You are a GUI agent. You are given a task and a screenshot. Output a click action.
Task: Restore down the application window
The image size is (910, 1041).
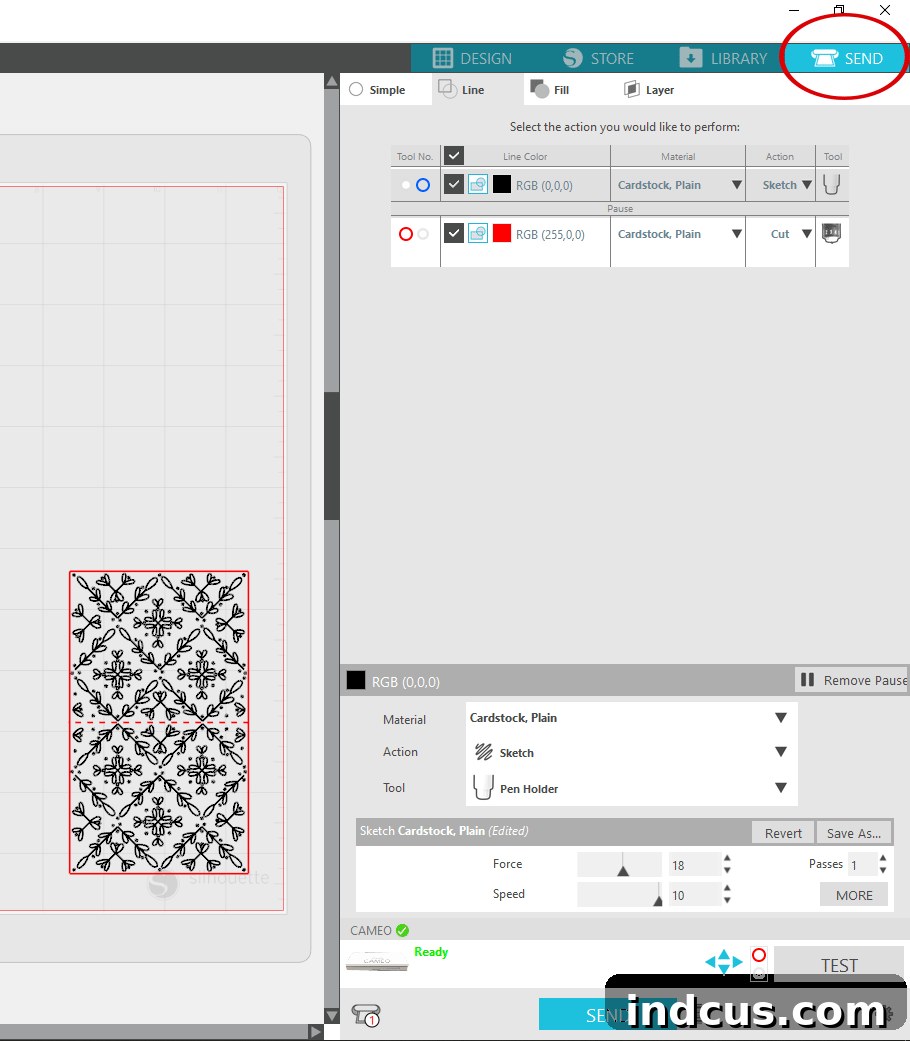pos(839,10)
